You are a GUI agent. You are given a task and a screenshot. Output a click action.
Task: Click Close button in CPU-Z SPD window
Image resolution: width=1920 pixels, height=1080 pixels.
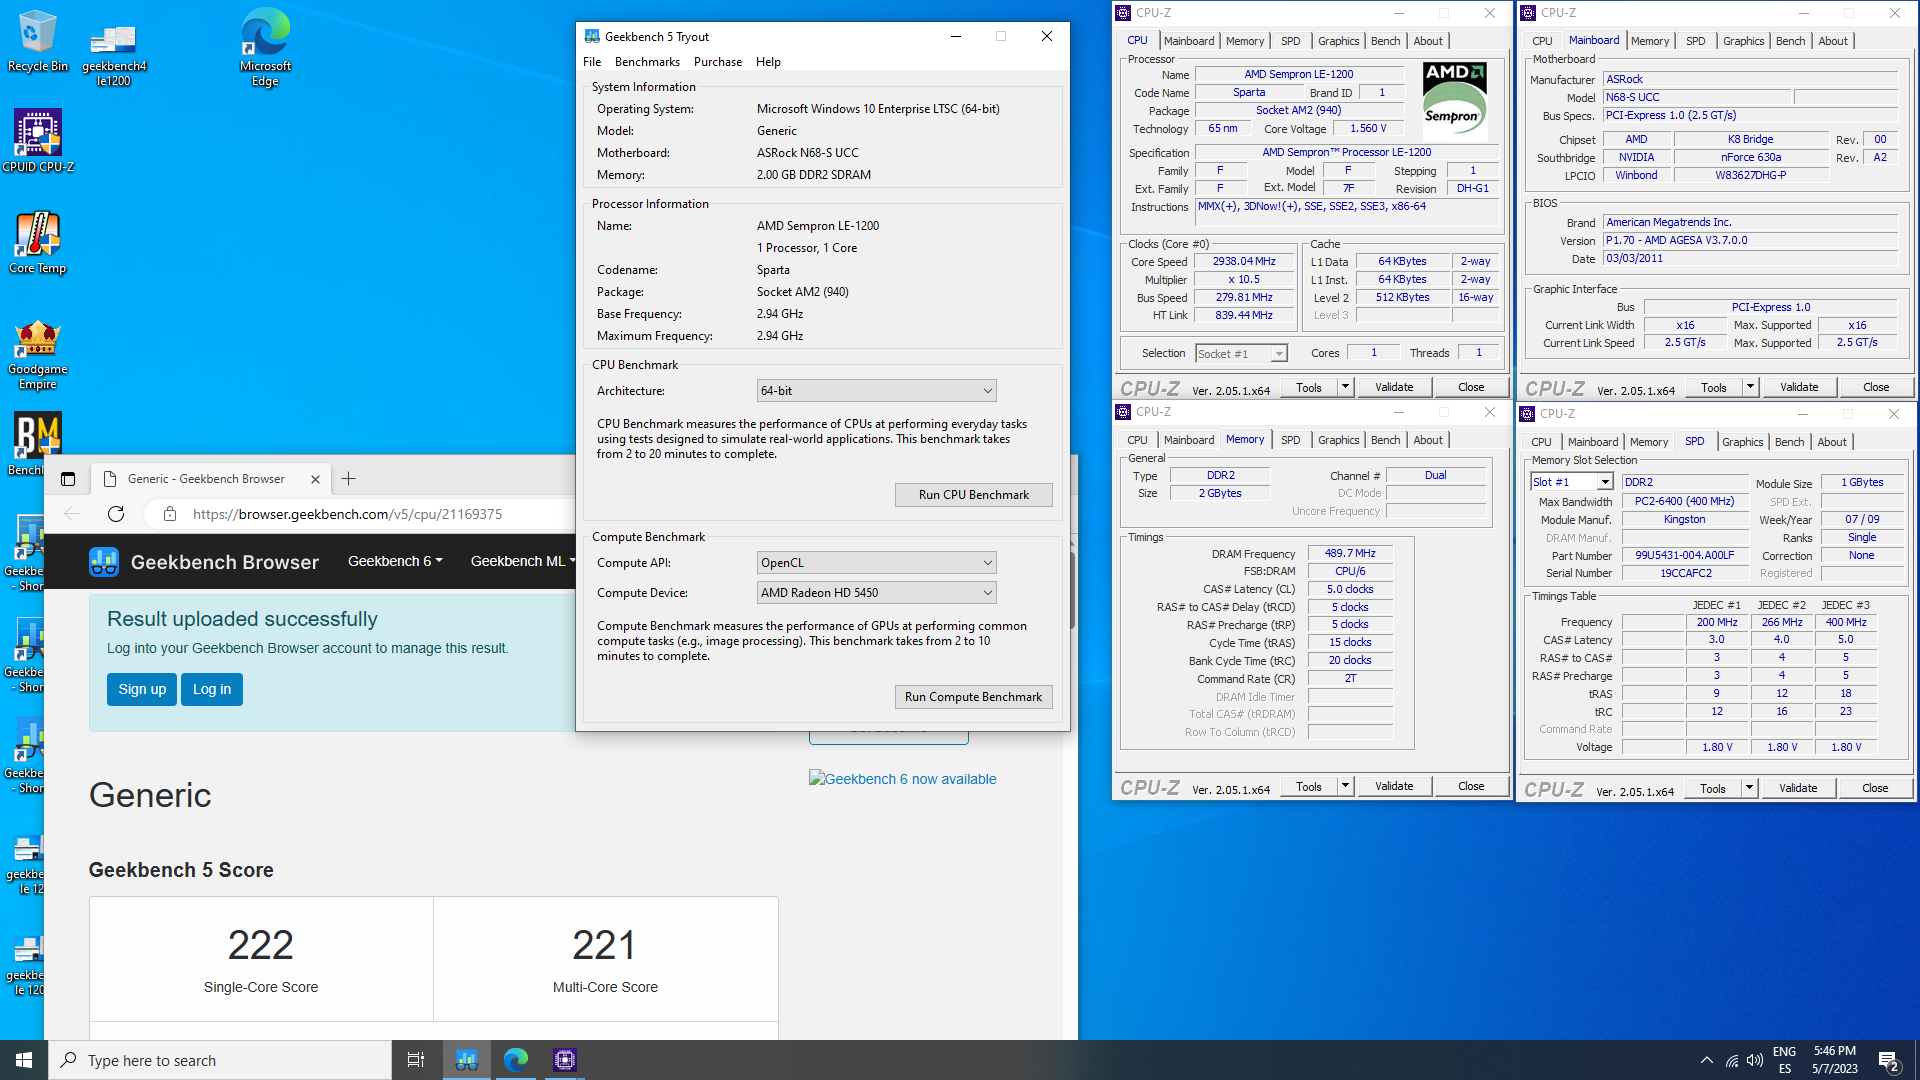1875,788
